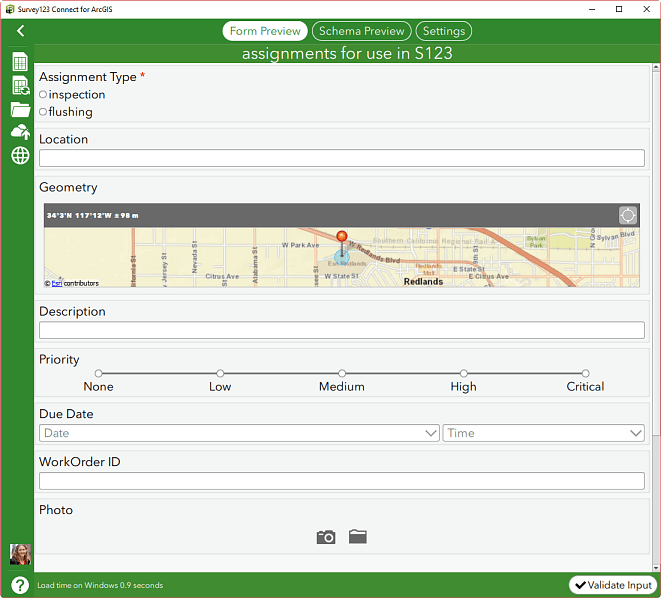
Task: Maximize the Survey123 Connect window
Action: [619, 9]
